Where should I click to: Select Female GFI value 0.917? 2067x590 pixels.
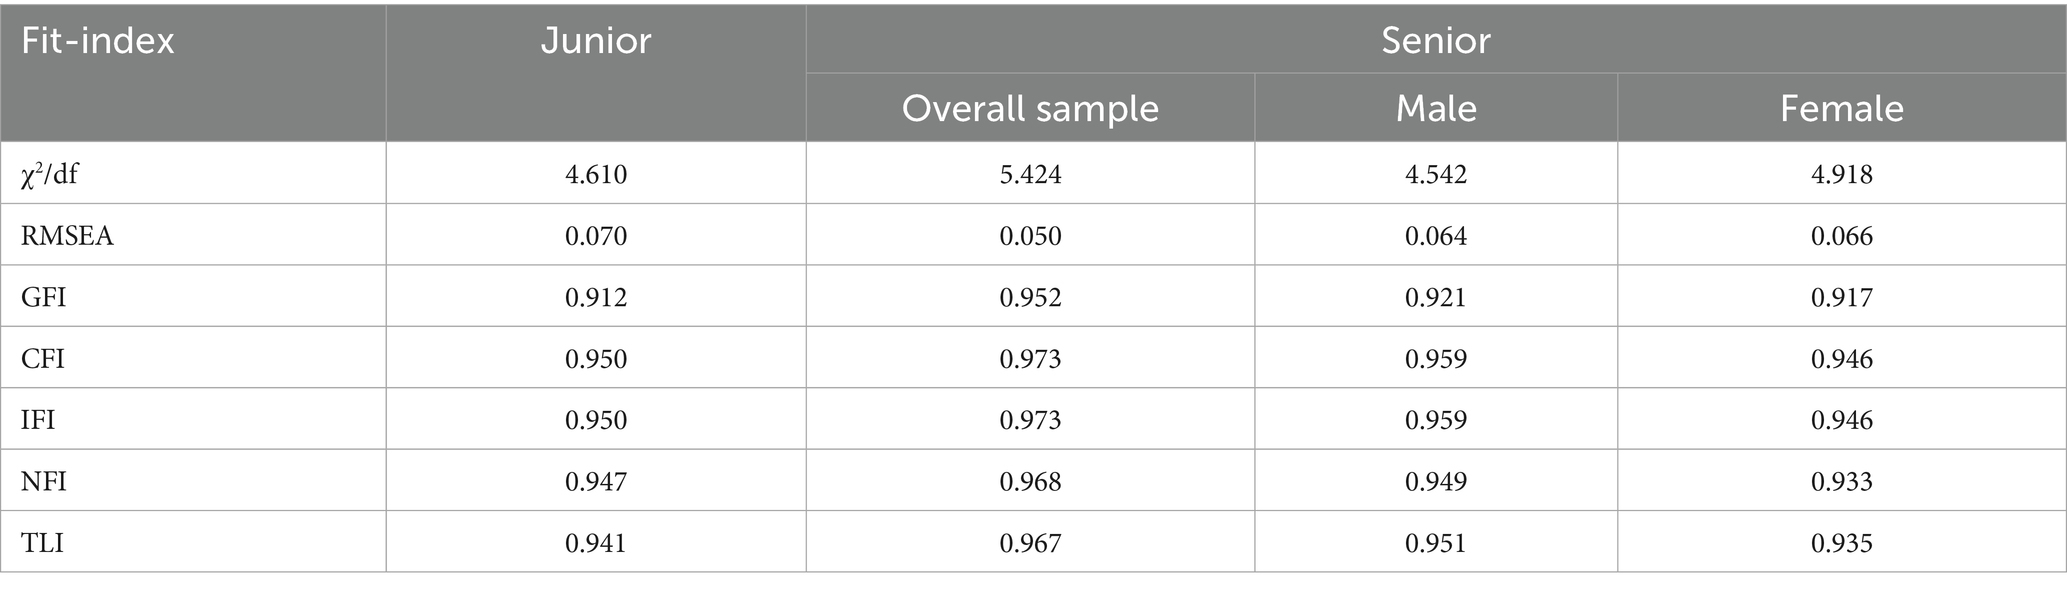pos(1841,298)
